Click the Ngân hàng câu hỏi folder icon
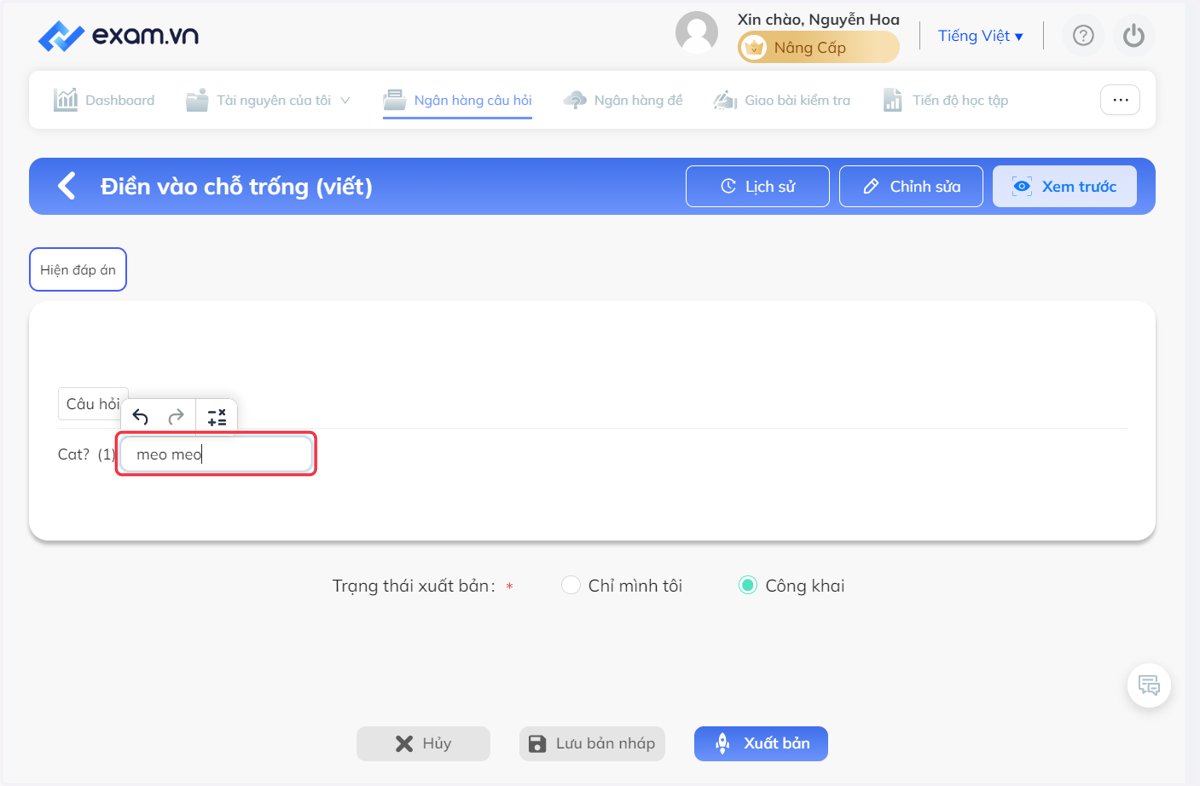 click(x=395, y=100)
